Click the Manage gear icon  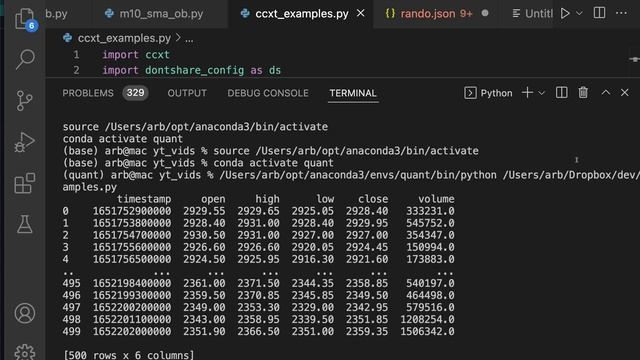click(x=24, y=353)
